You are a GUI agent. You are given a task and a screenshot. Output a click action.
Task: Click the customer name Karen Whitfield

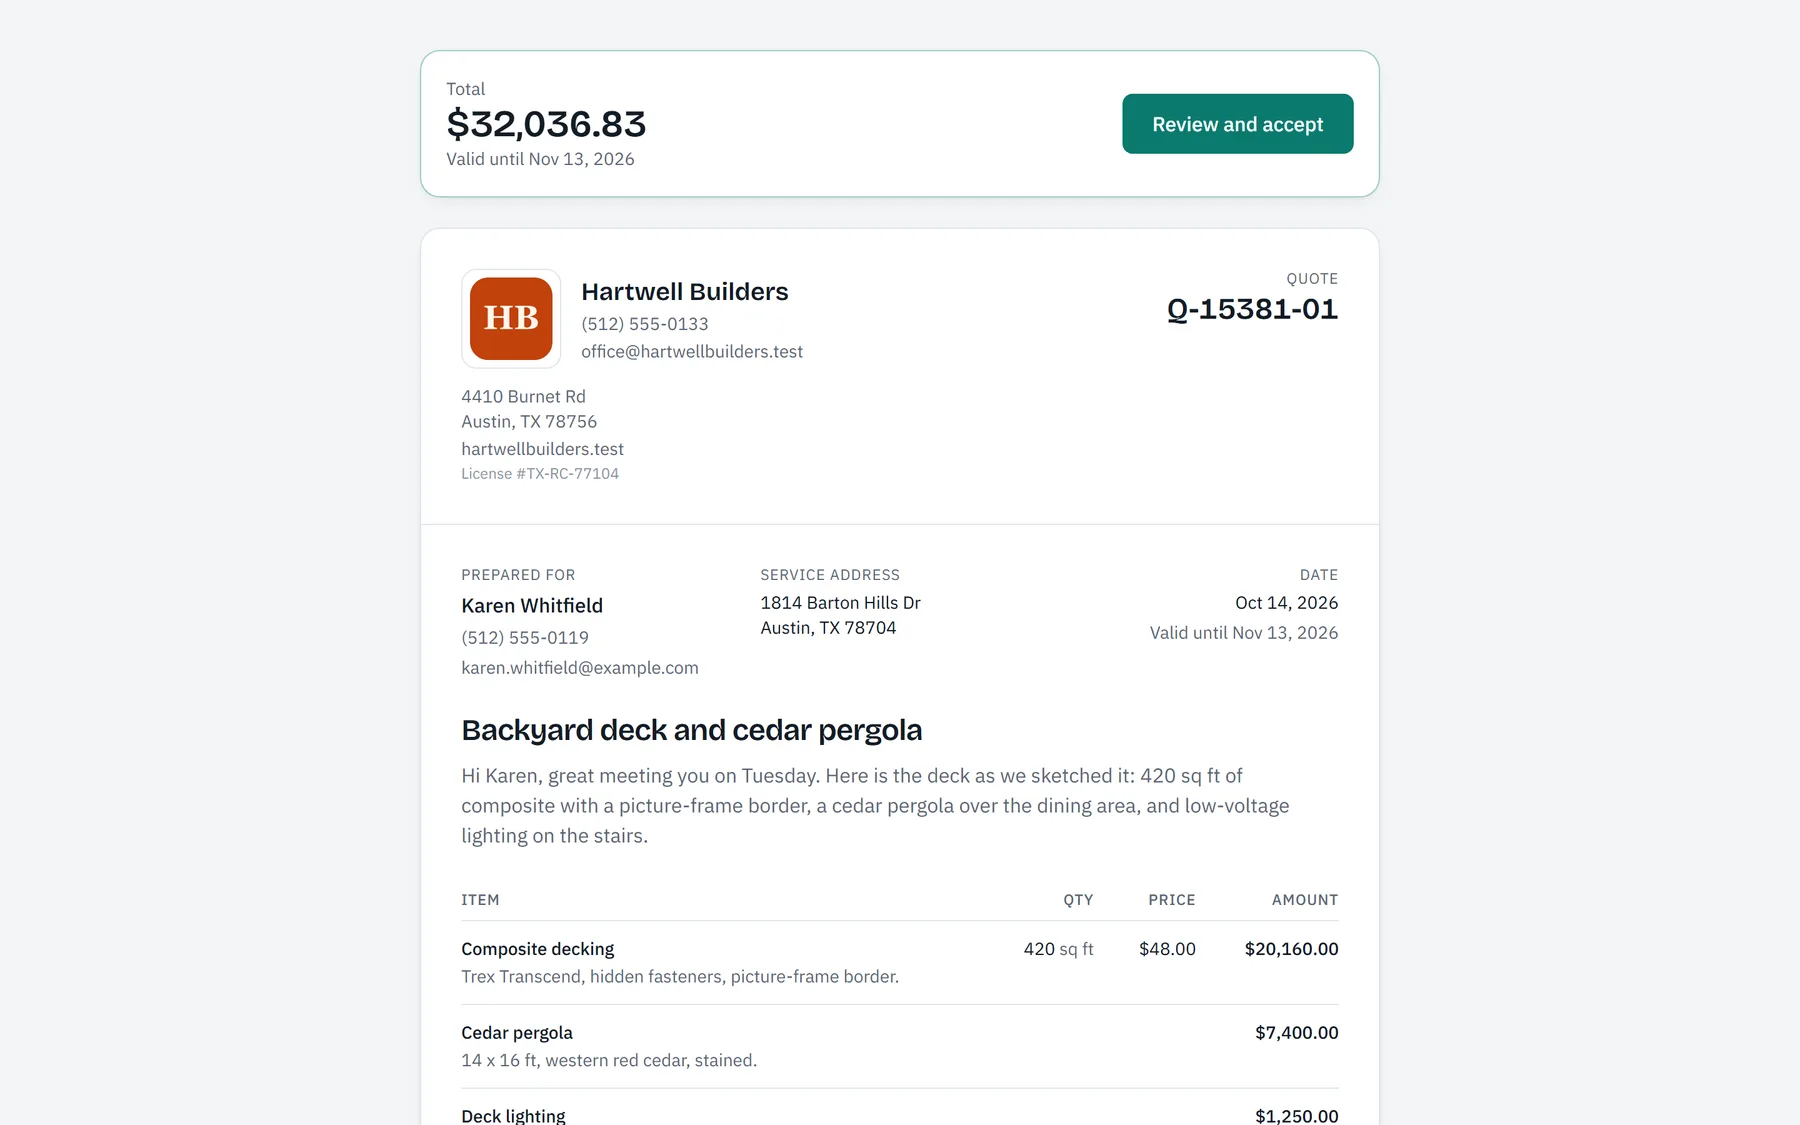click(532, 606)
